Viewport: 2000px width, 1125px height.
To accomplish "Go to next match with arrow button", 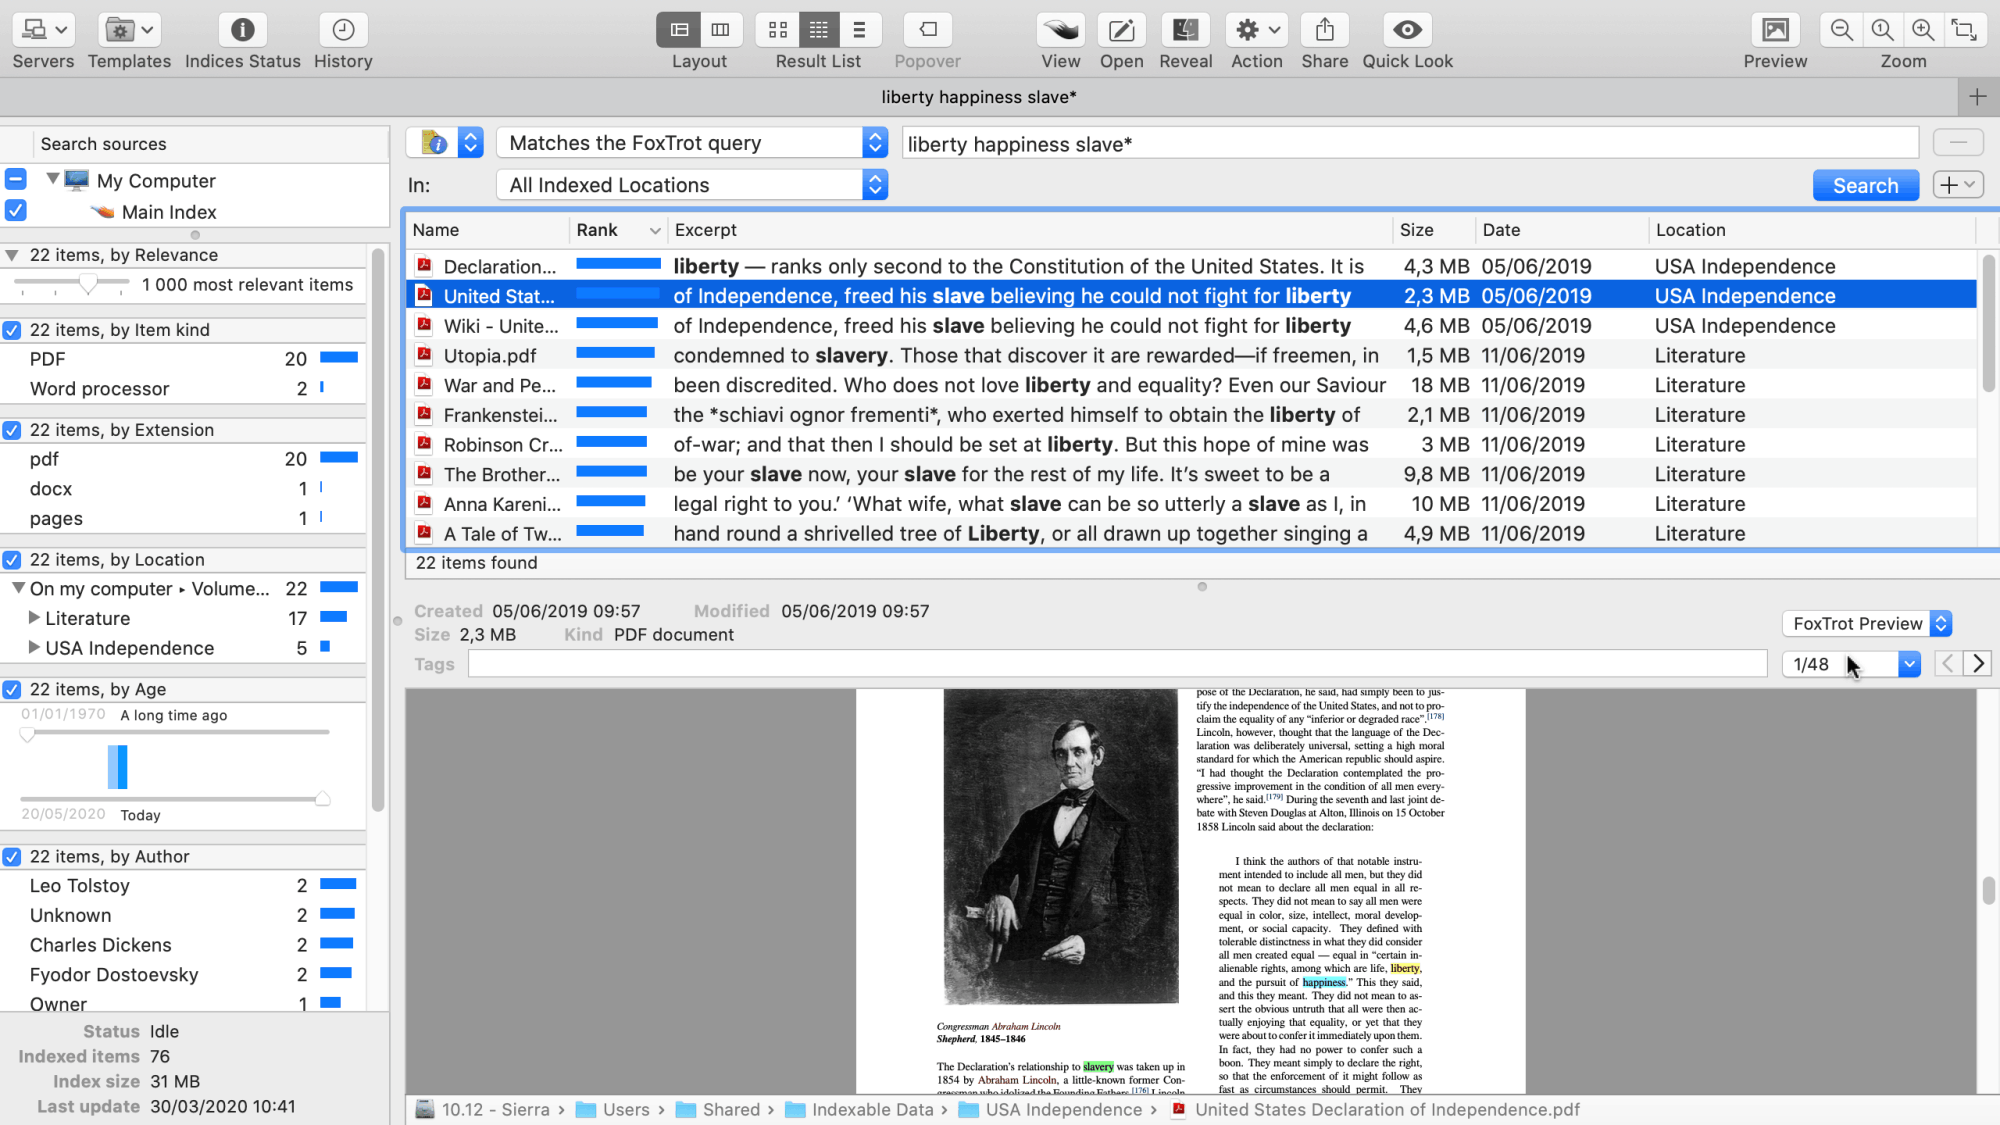I will pos(1977,664).
